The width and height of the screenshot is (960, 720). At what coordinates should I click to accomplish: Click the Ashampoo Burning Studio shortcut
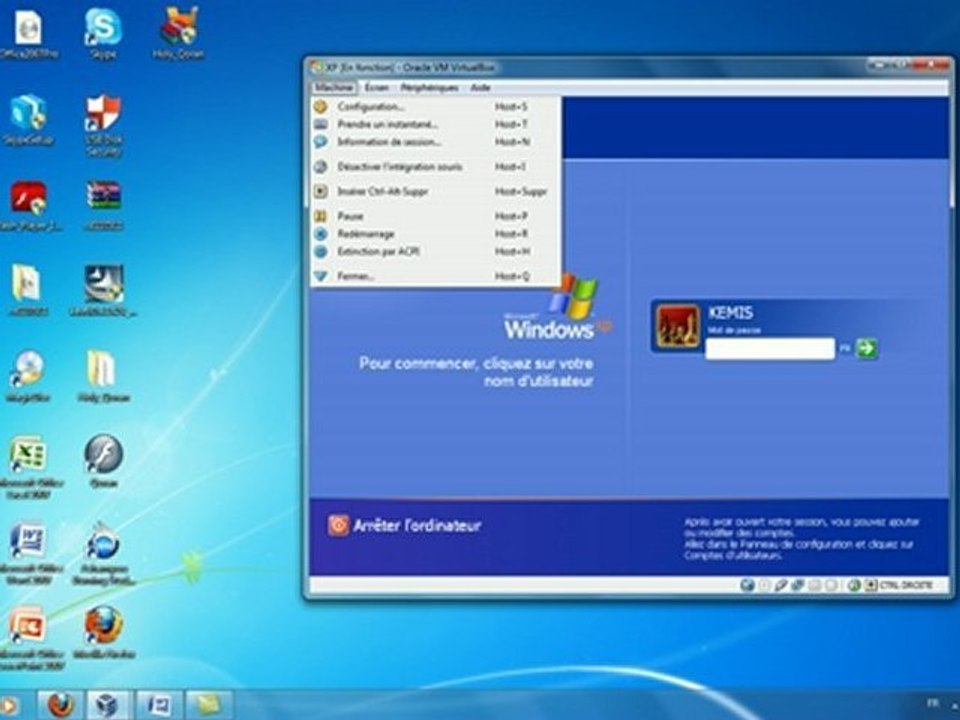(103, 552)
